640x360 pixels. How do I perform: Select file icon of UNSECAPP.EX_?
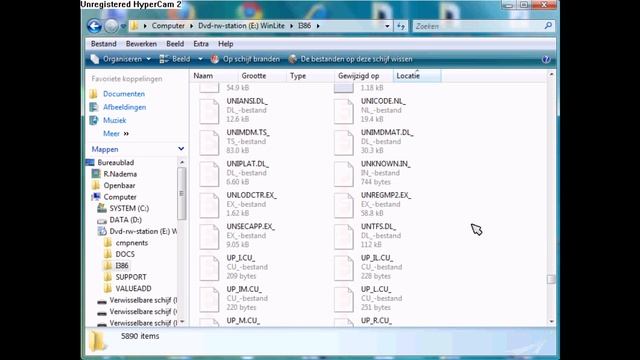pos(209,237)
